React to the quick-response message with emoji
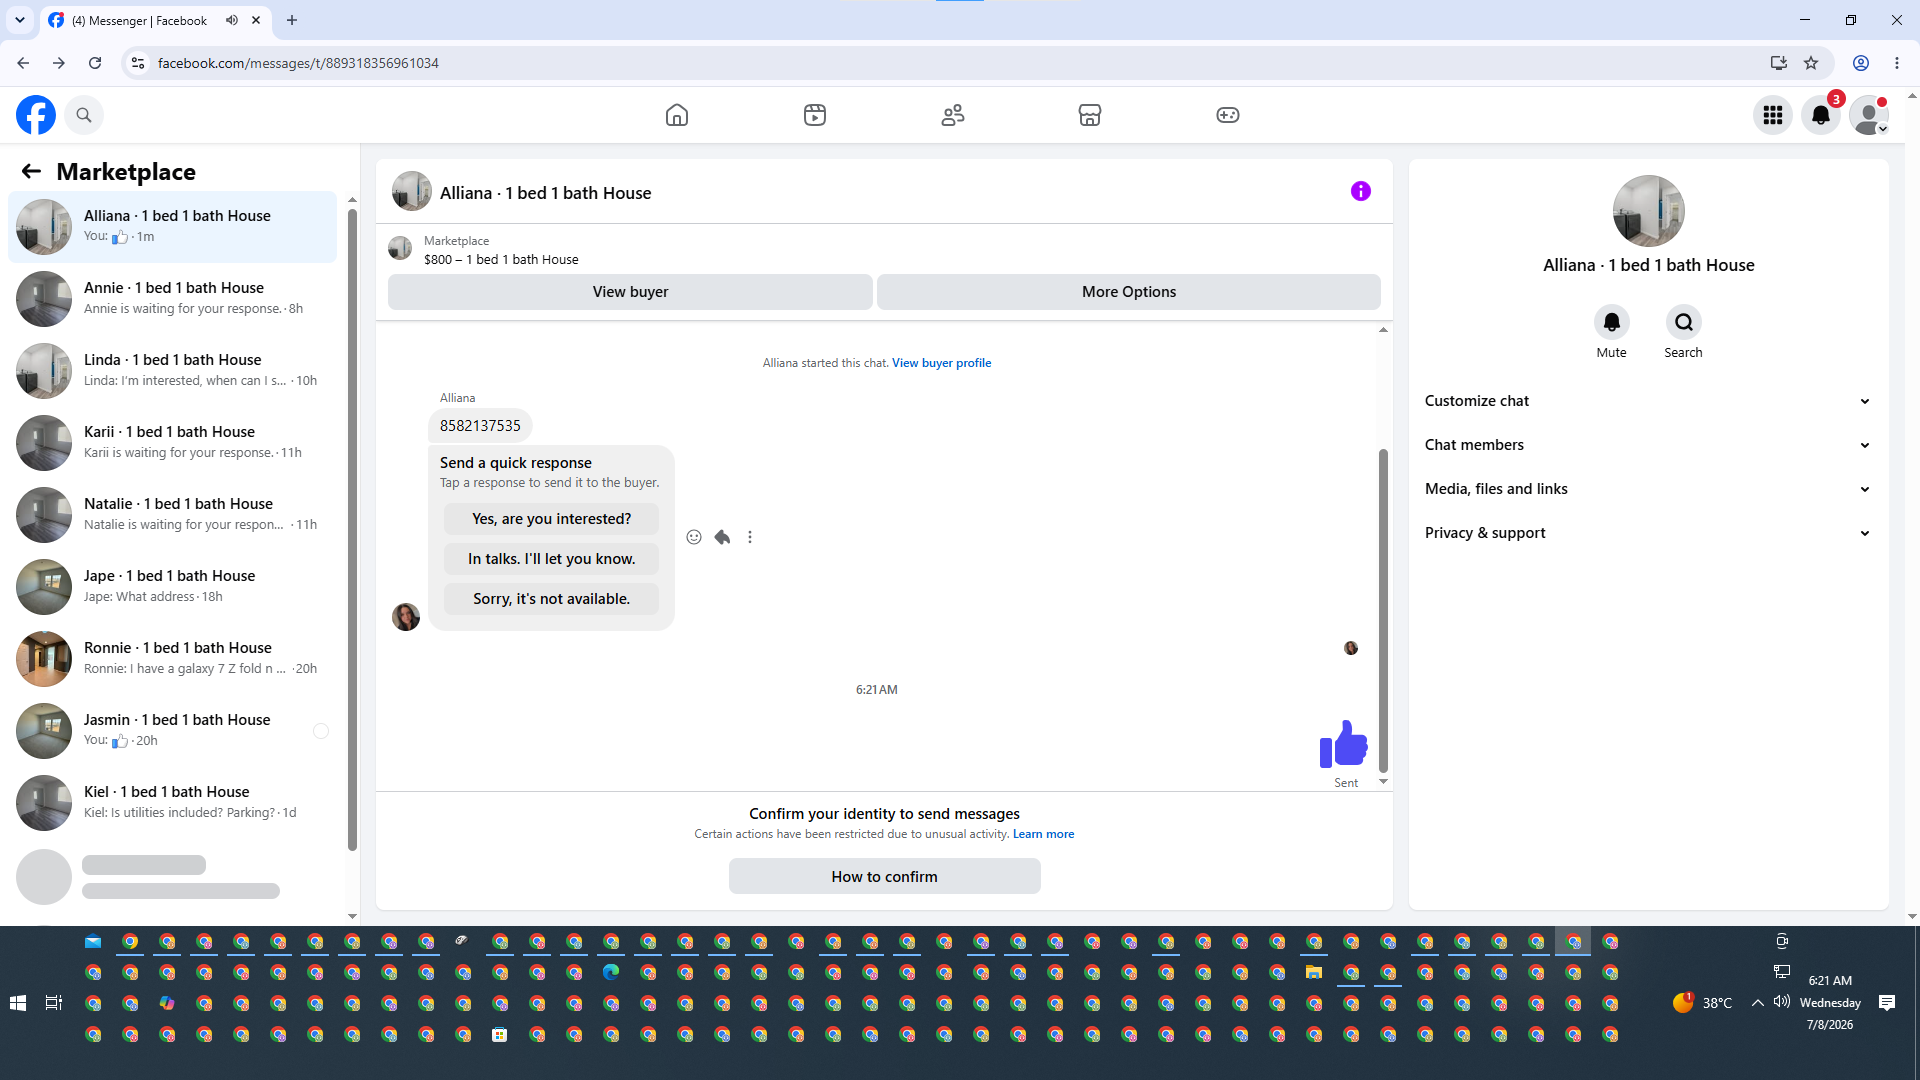The height and width of the screenshot is (1080, 1920). pyautogui.click(x=694, y=537)
